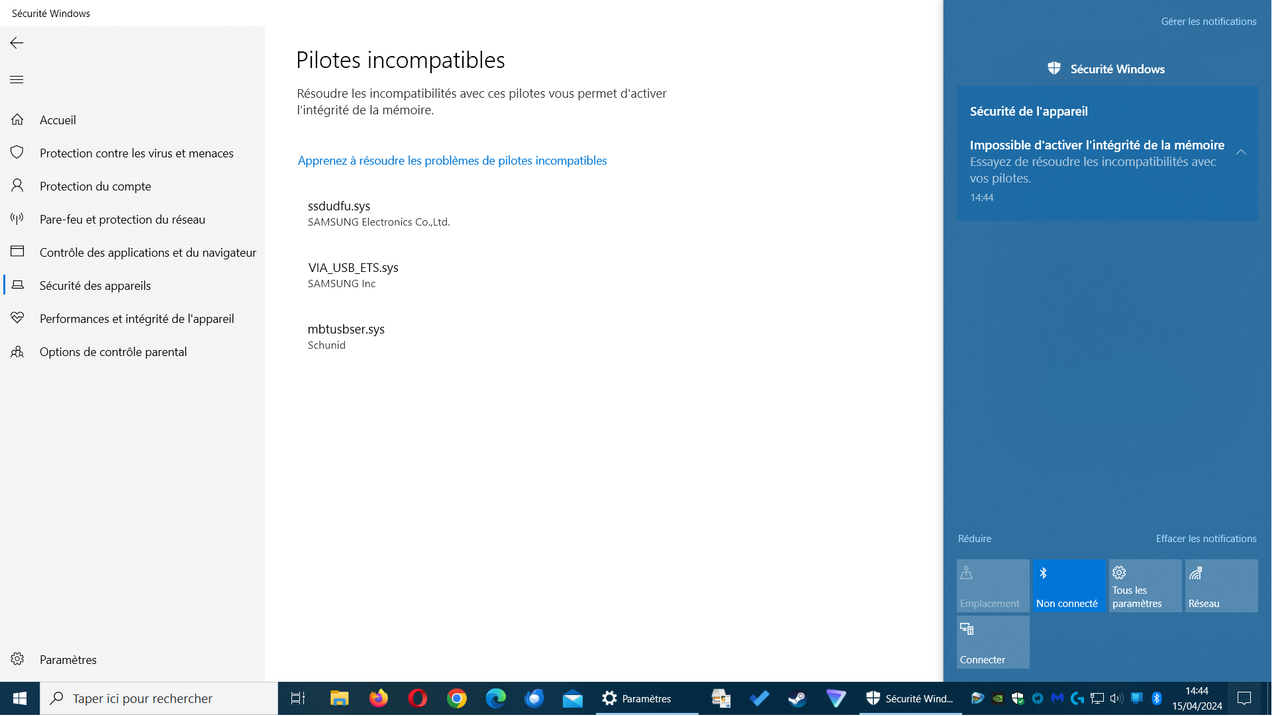Click the account protection person icon
The width and height of the screenshot is (1280, 716).
point(17,186)
